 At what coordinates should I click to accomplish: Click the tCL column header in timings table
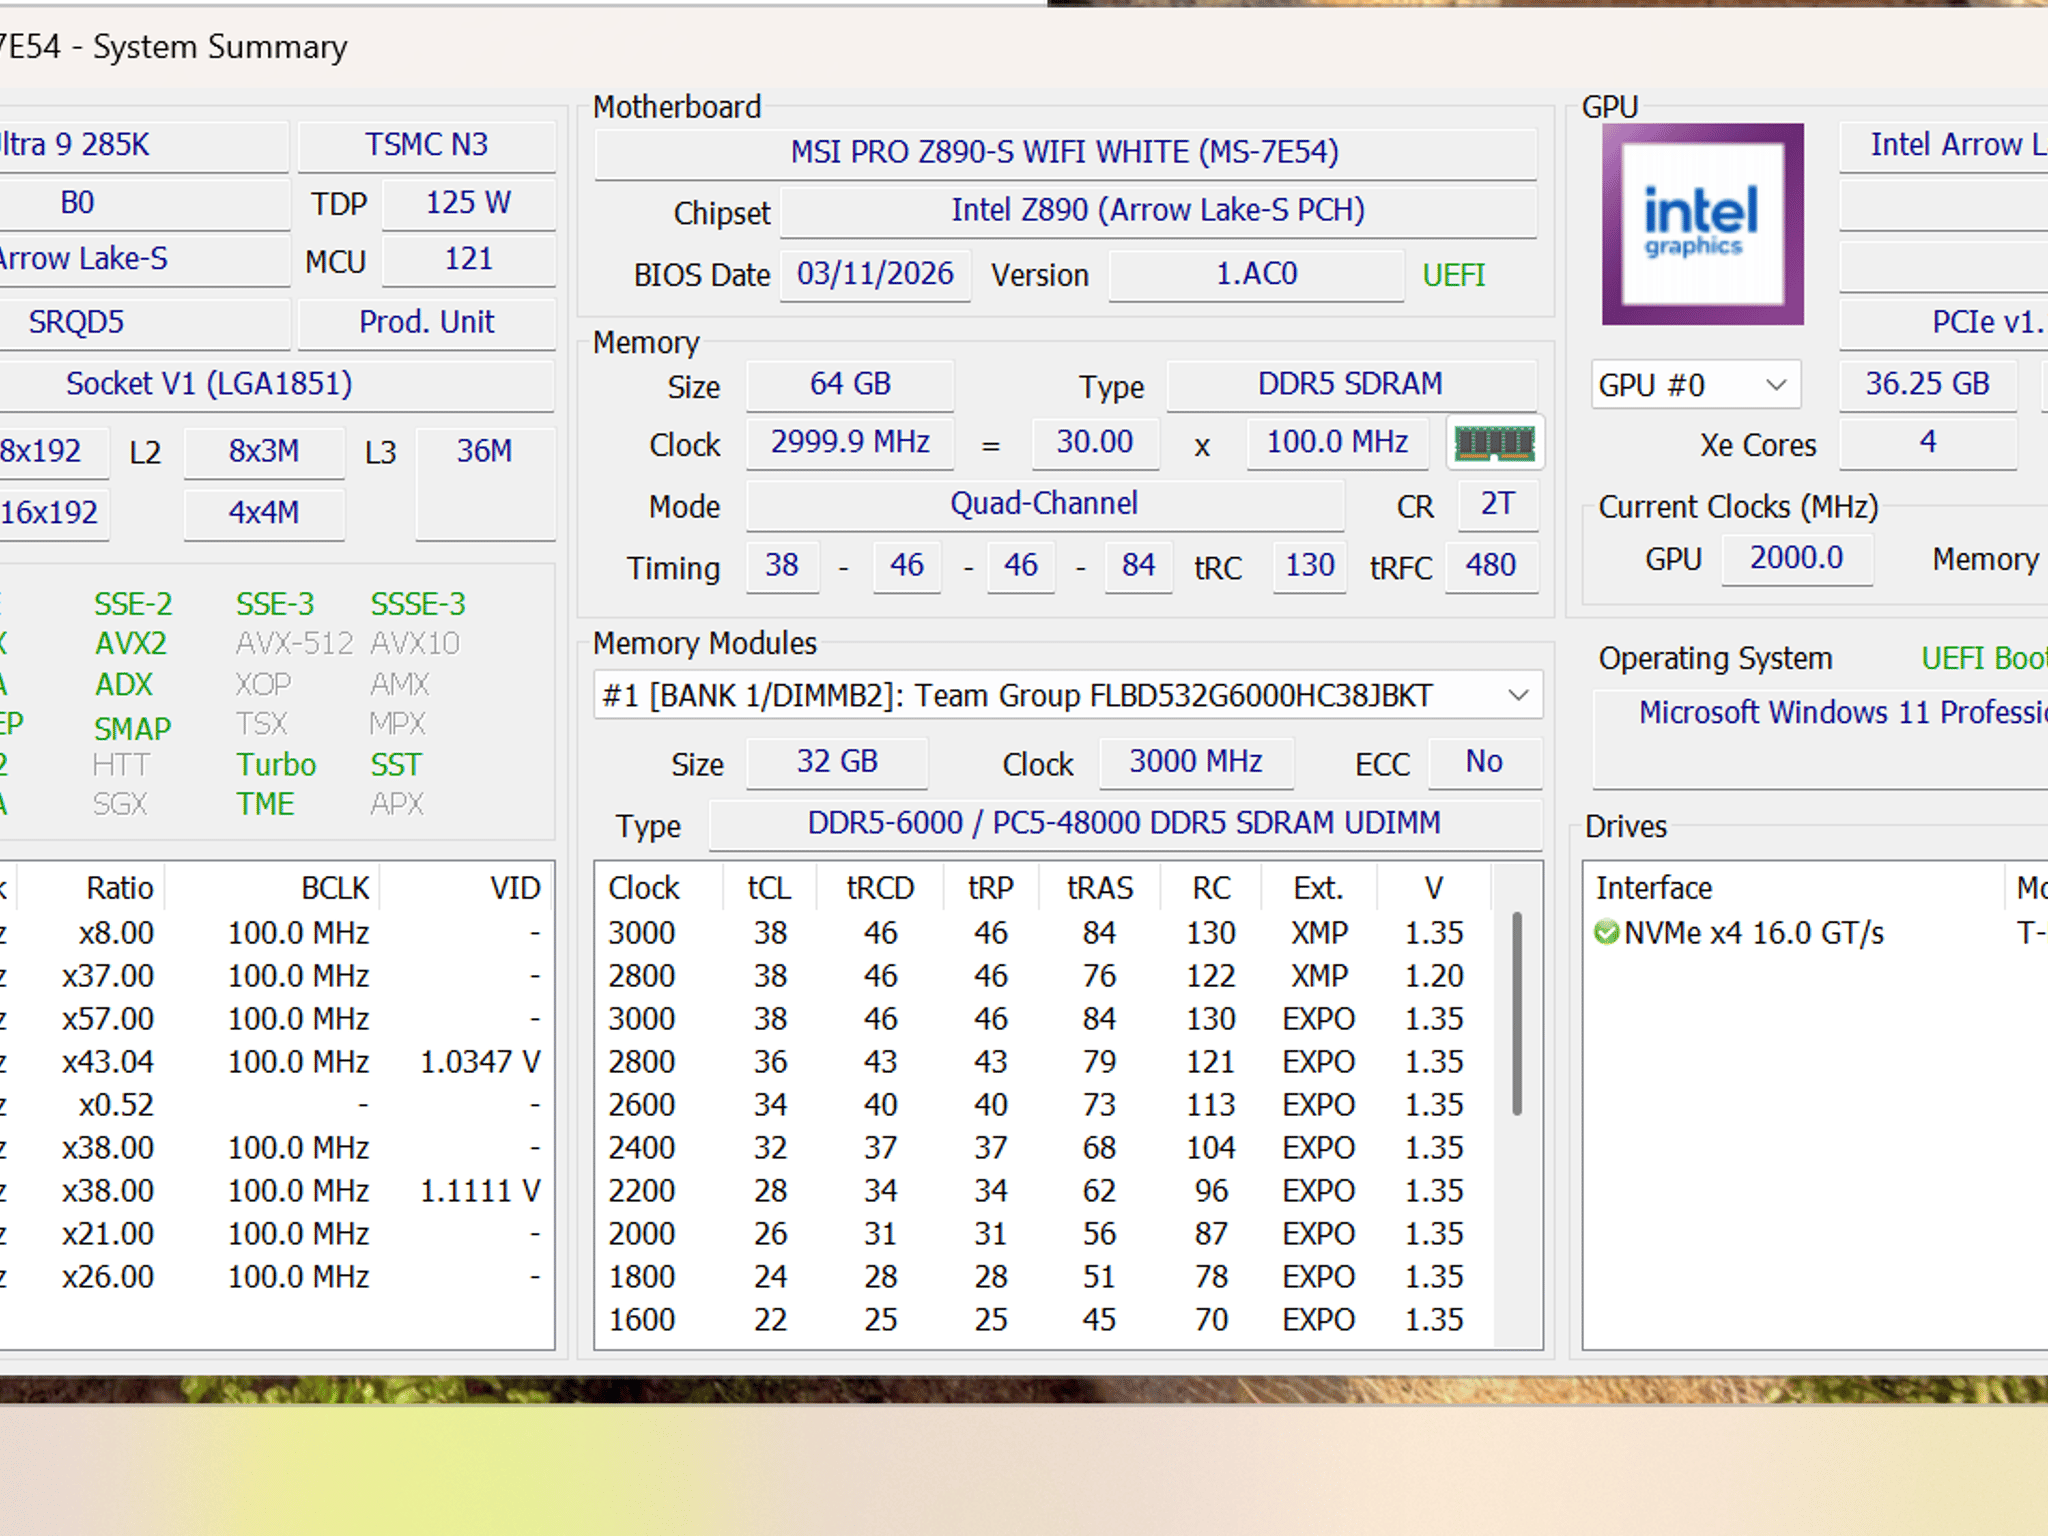click(x=769, y=888)
